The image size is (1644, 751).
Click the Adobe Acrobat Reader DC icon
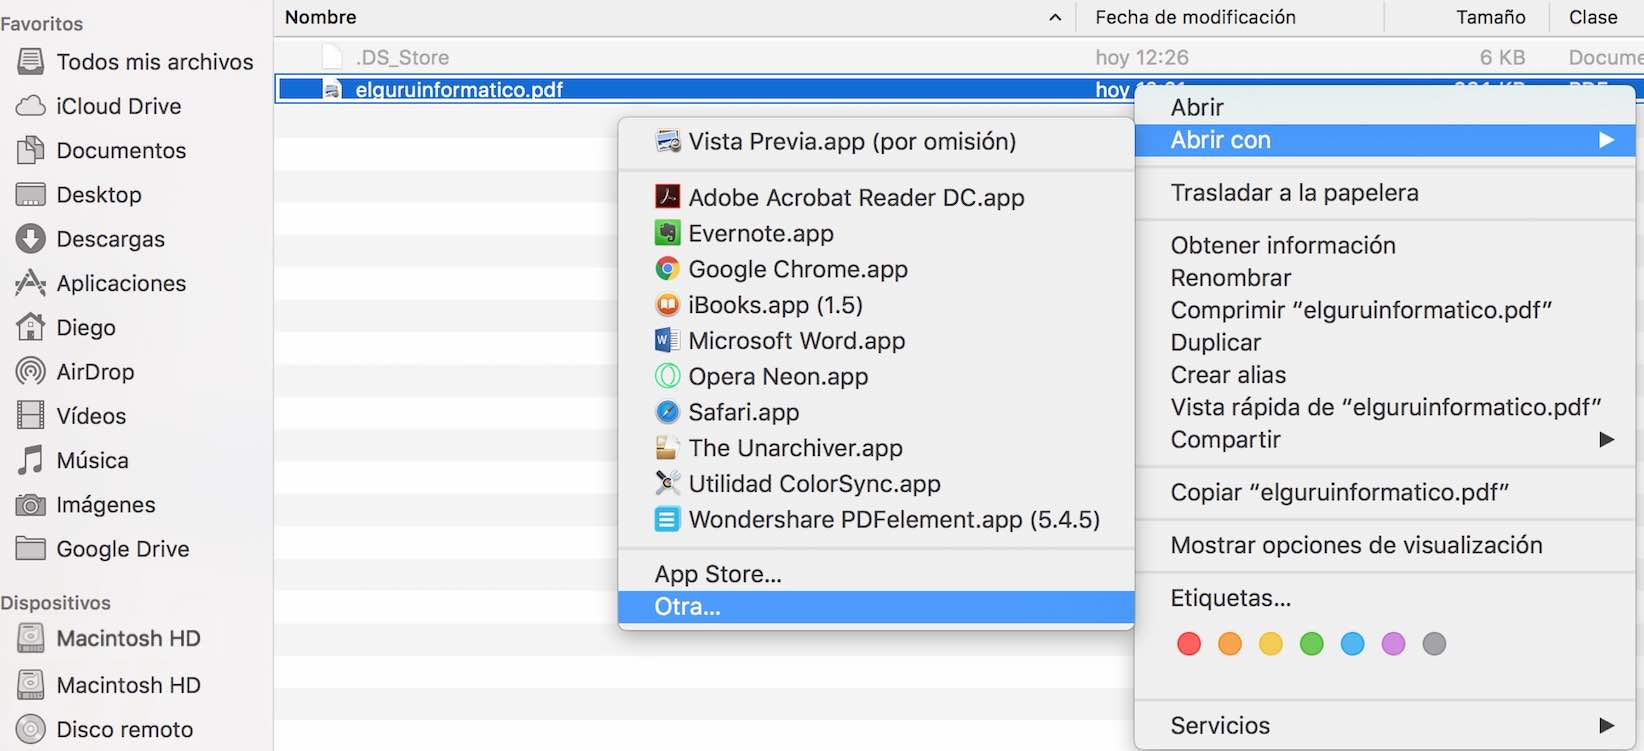[667, 197]
